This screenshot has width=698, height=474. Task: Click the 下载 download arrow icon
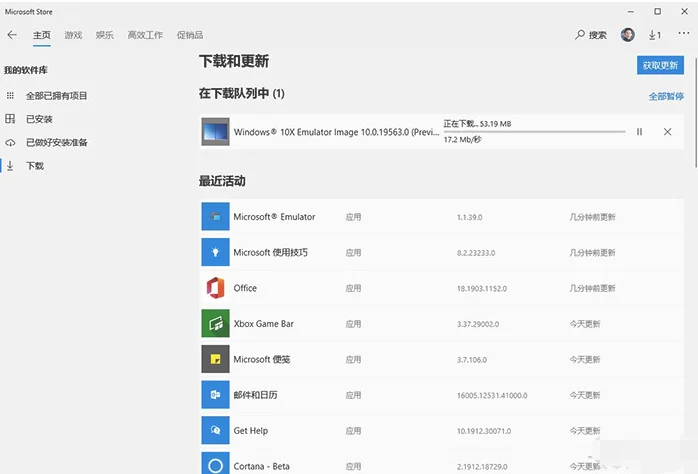10,166
